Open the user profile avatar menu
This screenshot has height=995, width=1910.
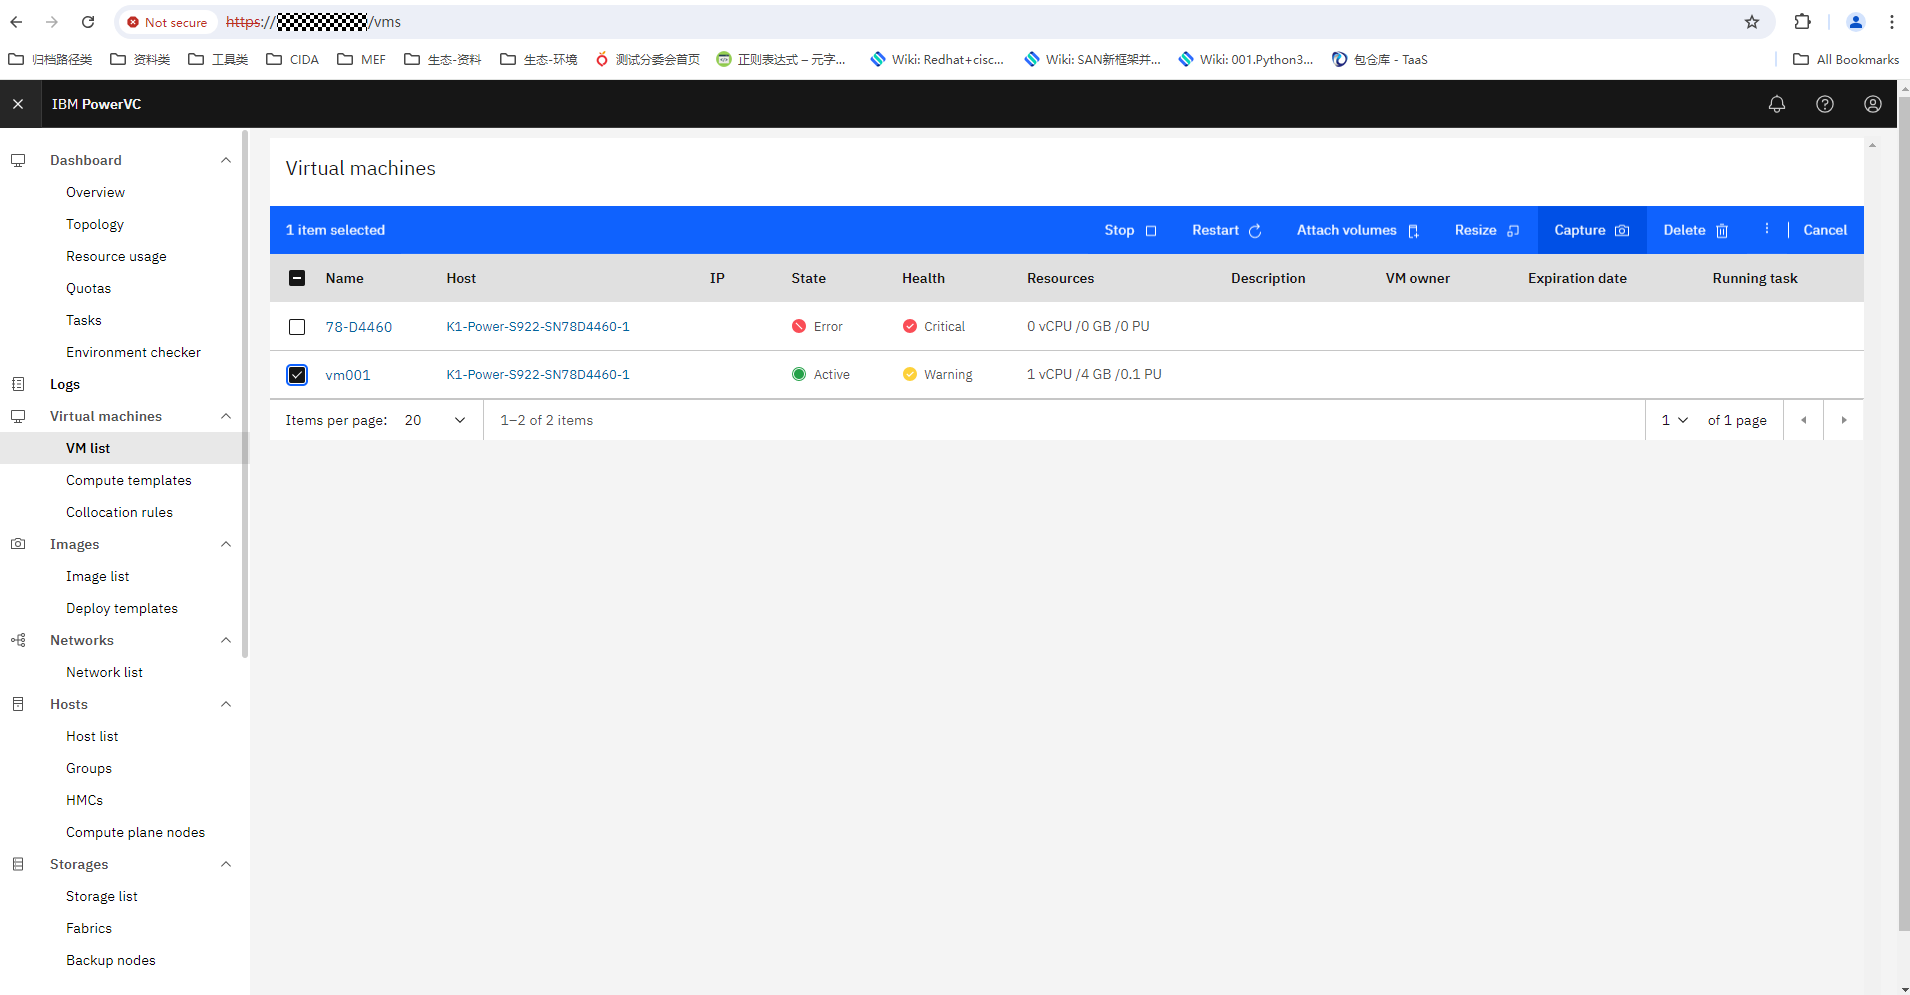coord(1873,104)
